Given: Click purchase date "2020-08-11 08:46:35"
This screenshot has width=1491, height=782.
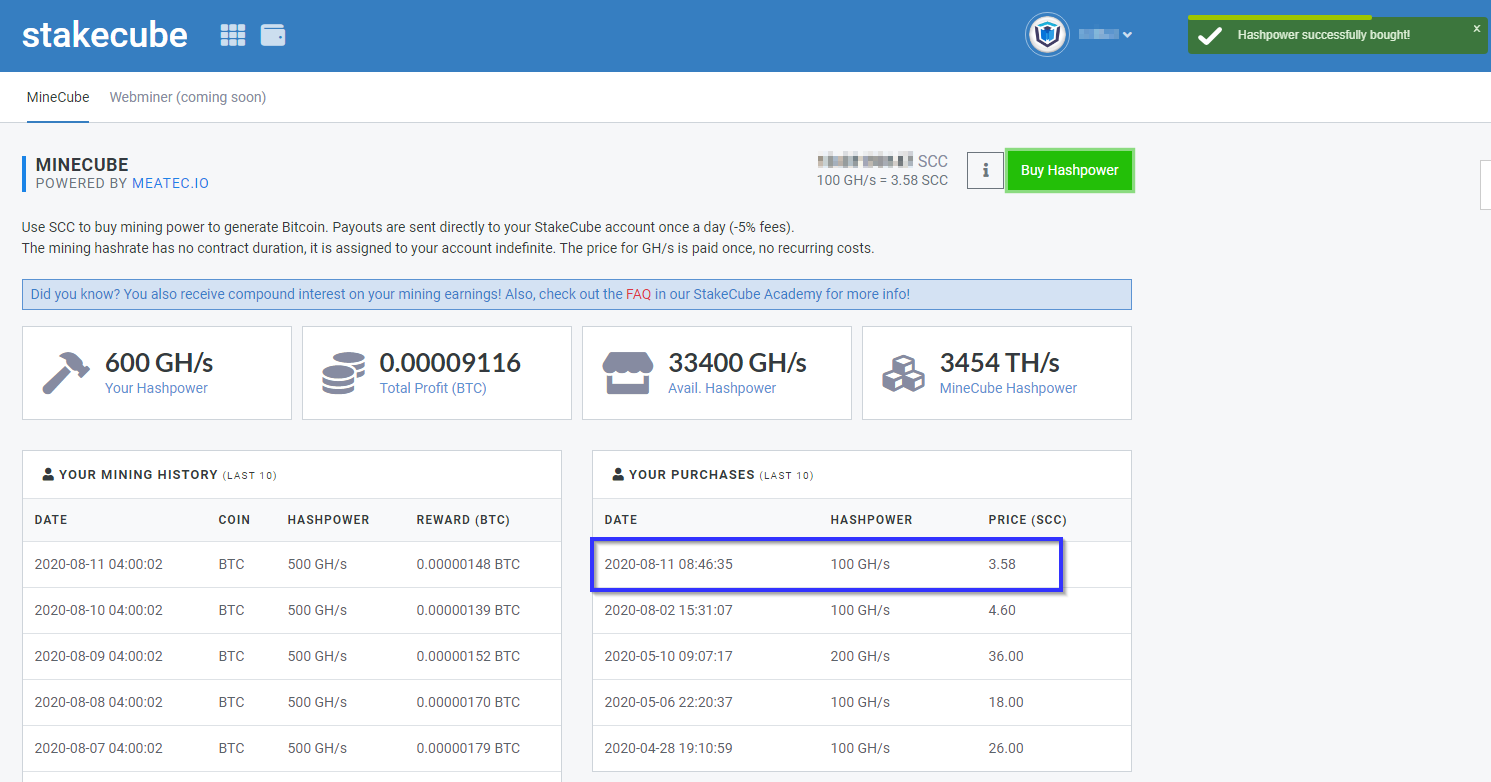Looking at the screenshot, I should click(669, 565).
